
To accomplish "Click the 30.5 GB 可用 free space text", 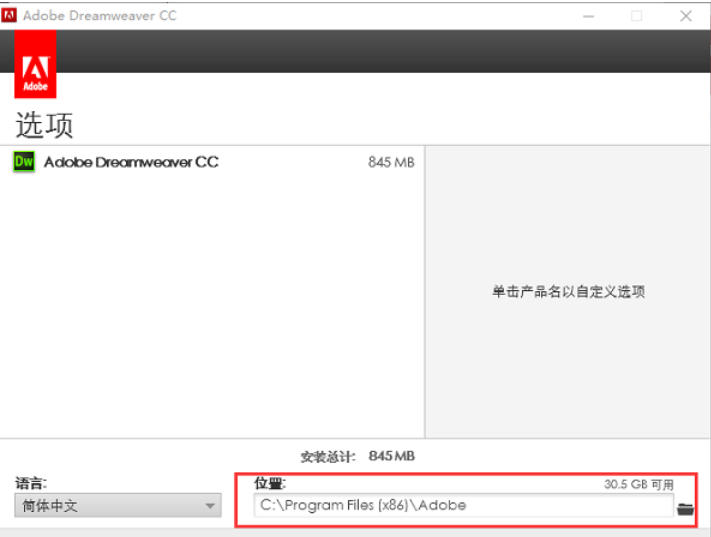I will click(x=638, y=484).
